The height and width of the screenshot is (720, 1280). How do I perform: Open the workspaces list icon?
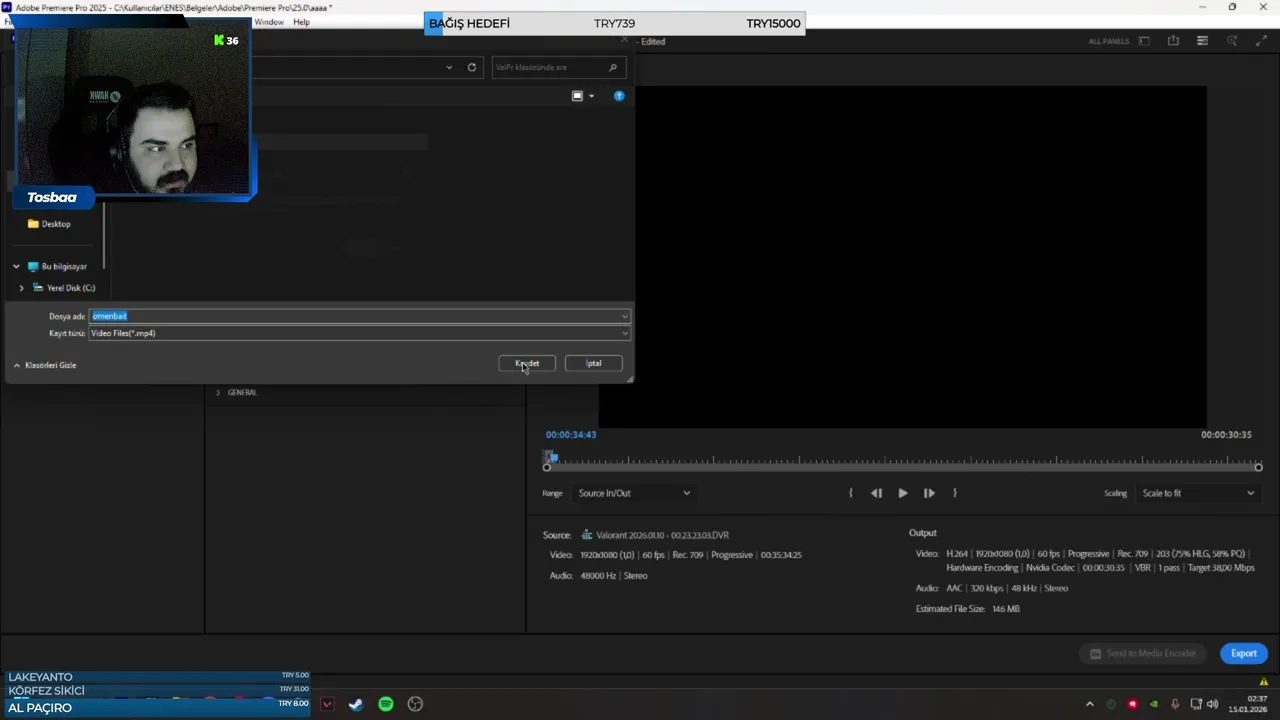tap(1202, 41)
